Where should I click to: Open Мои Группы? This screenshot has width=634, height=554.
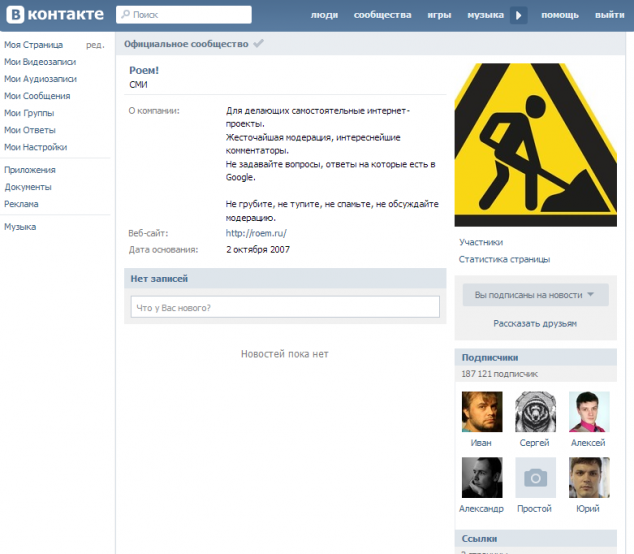pos(29,113)
